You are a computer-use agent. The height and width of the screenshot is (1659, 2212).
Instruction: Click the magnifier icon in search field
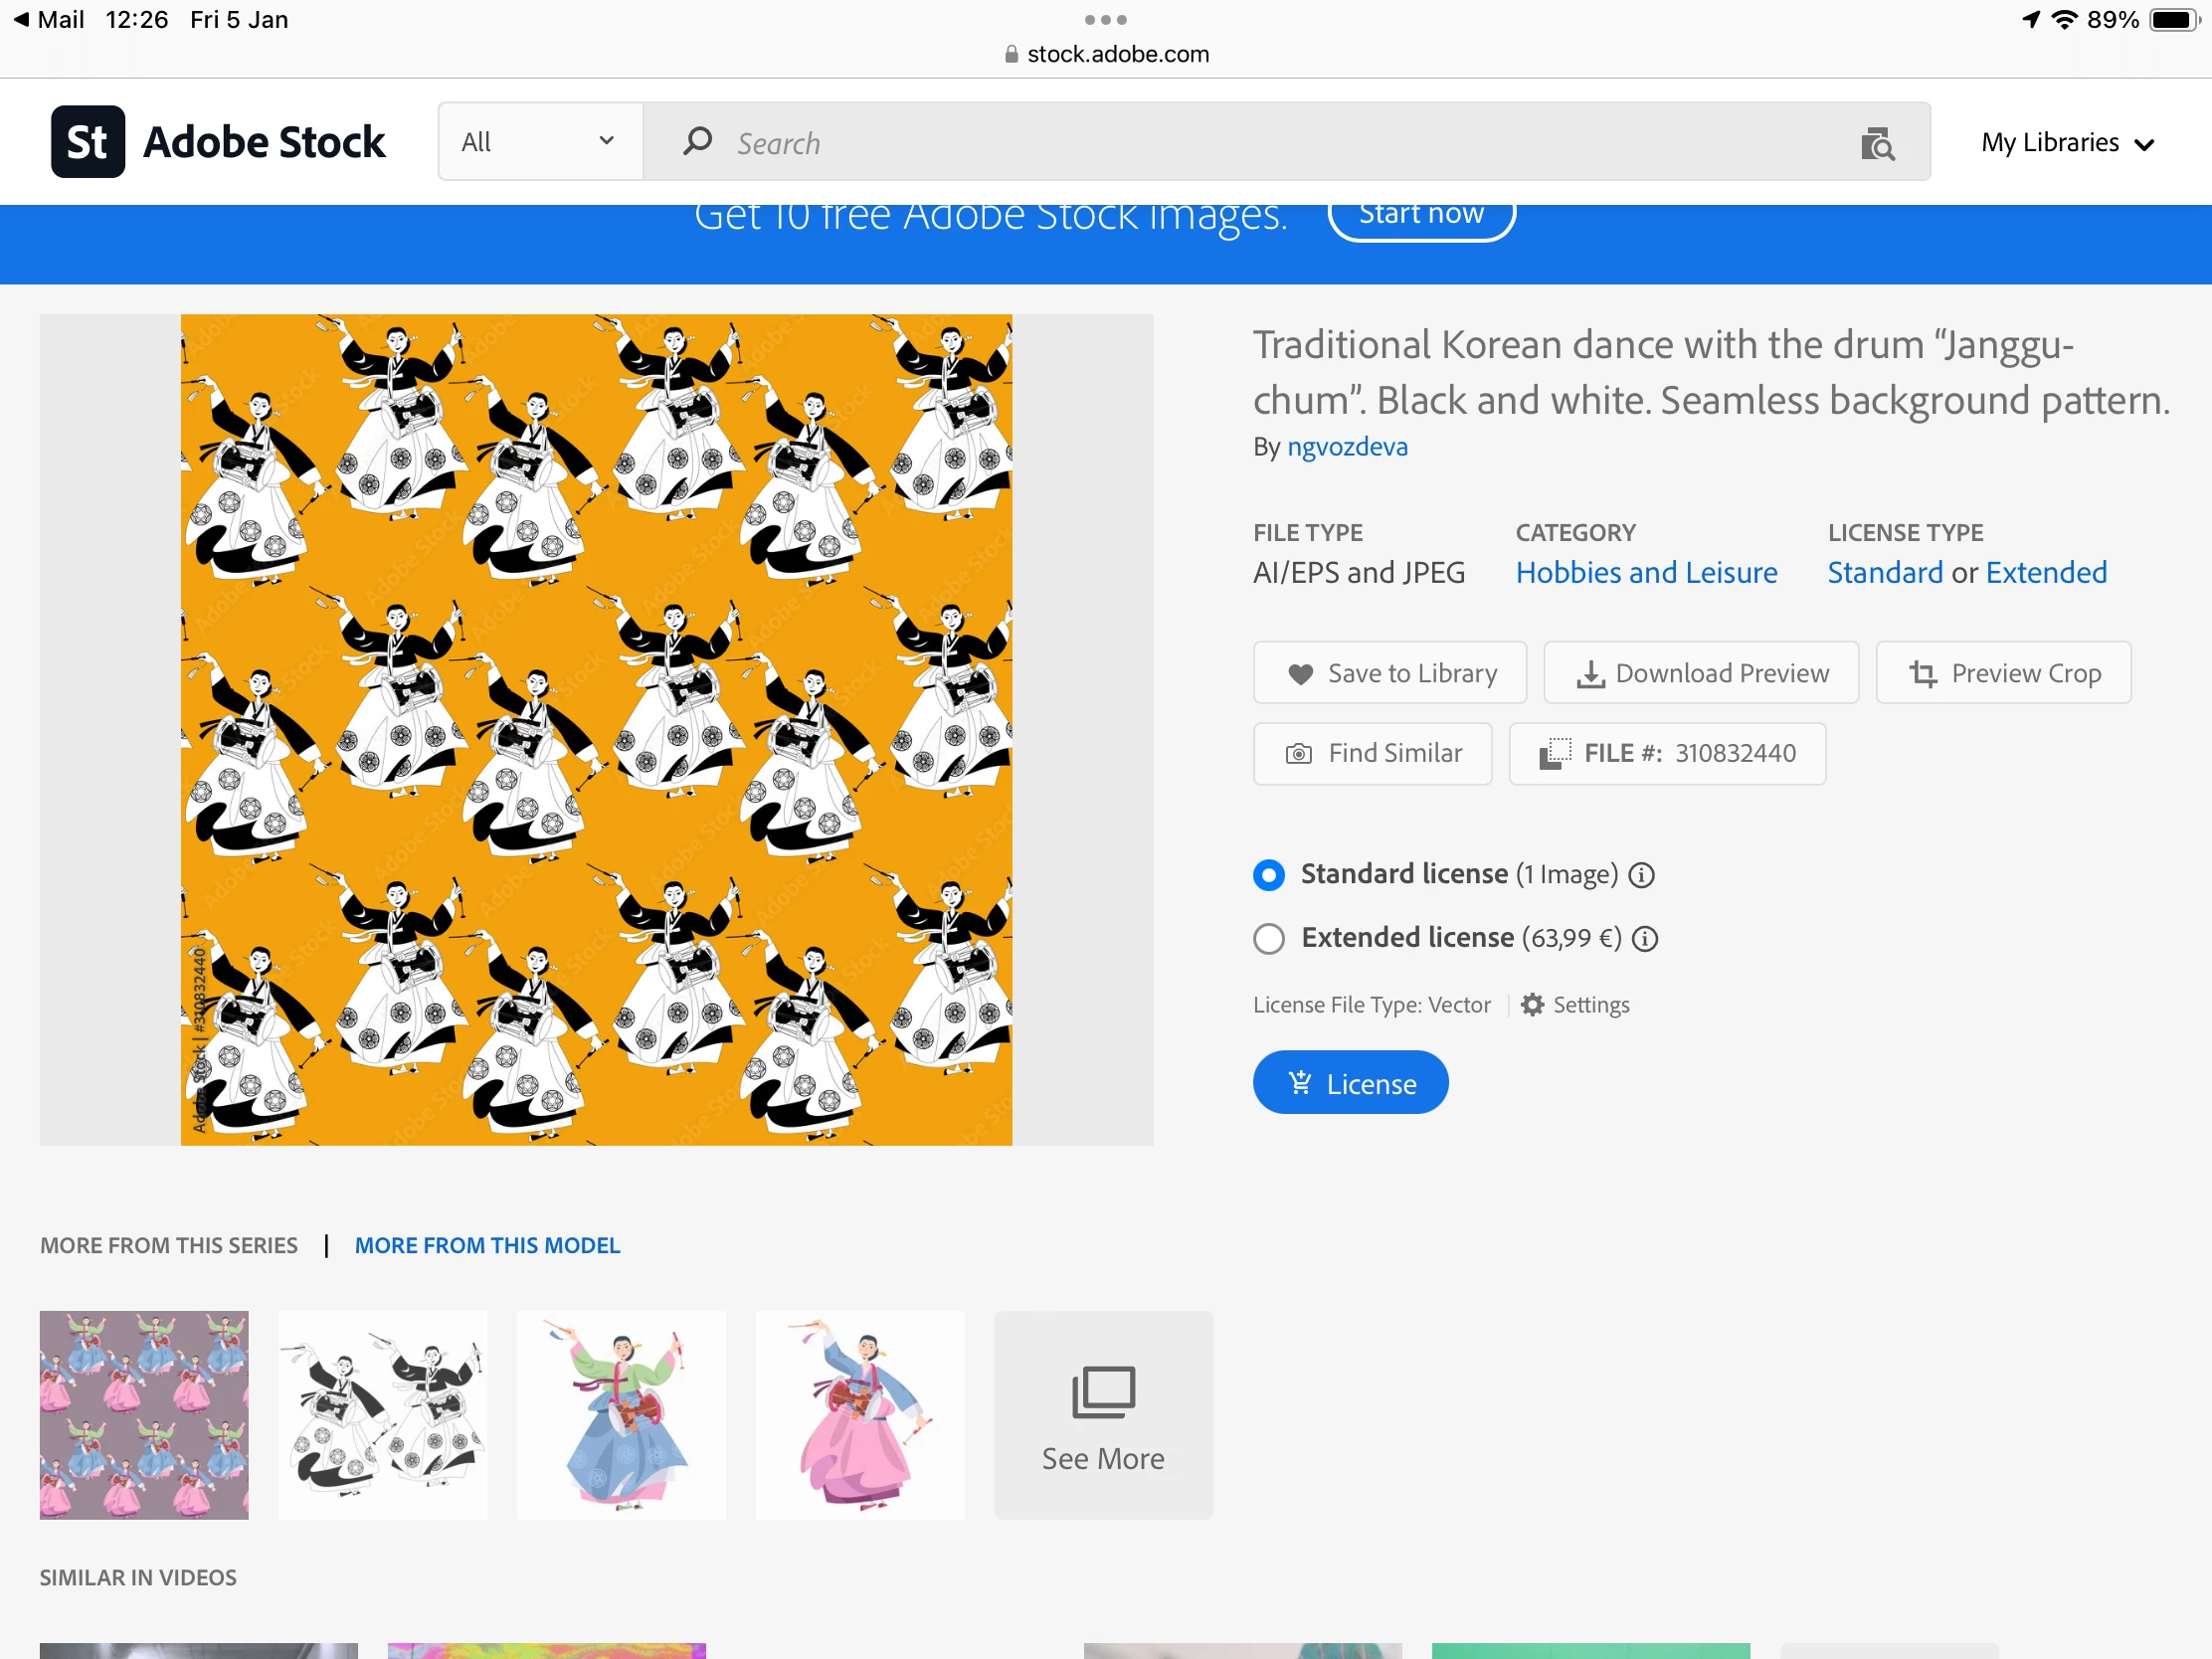pos(697,141)
